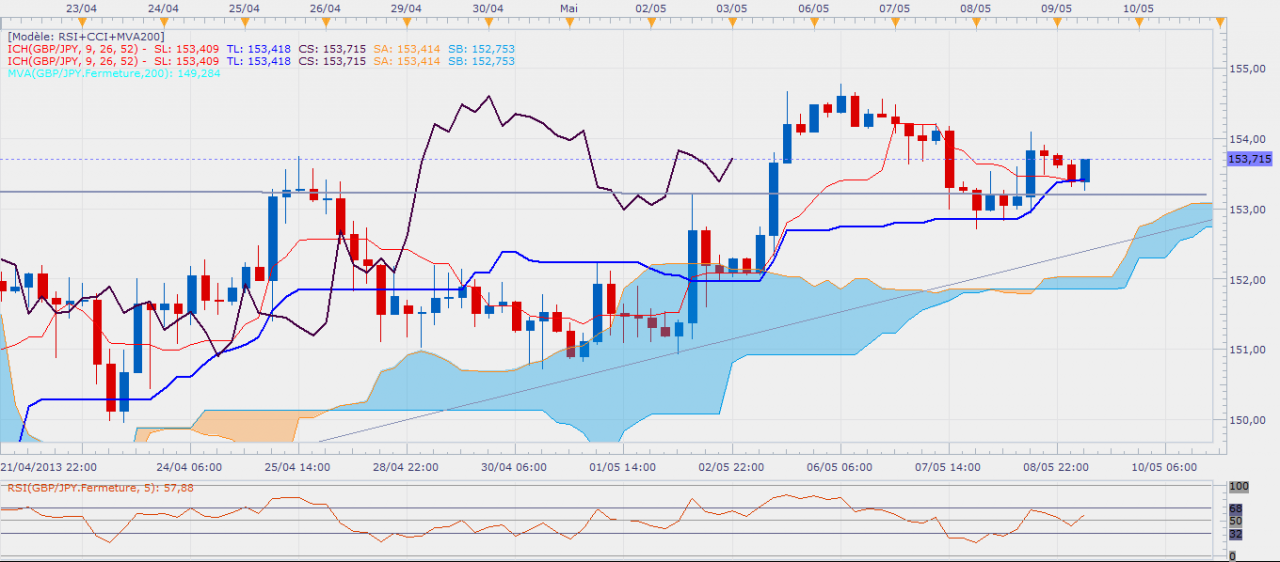Click the '25/04 14:00' time axis label
Screen dimensions: 1280x562
[297, 466]
